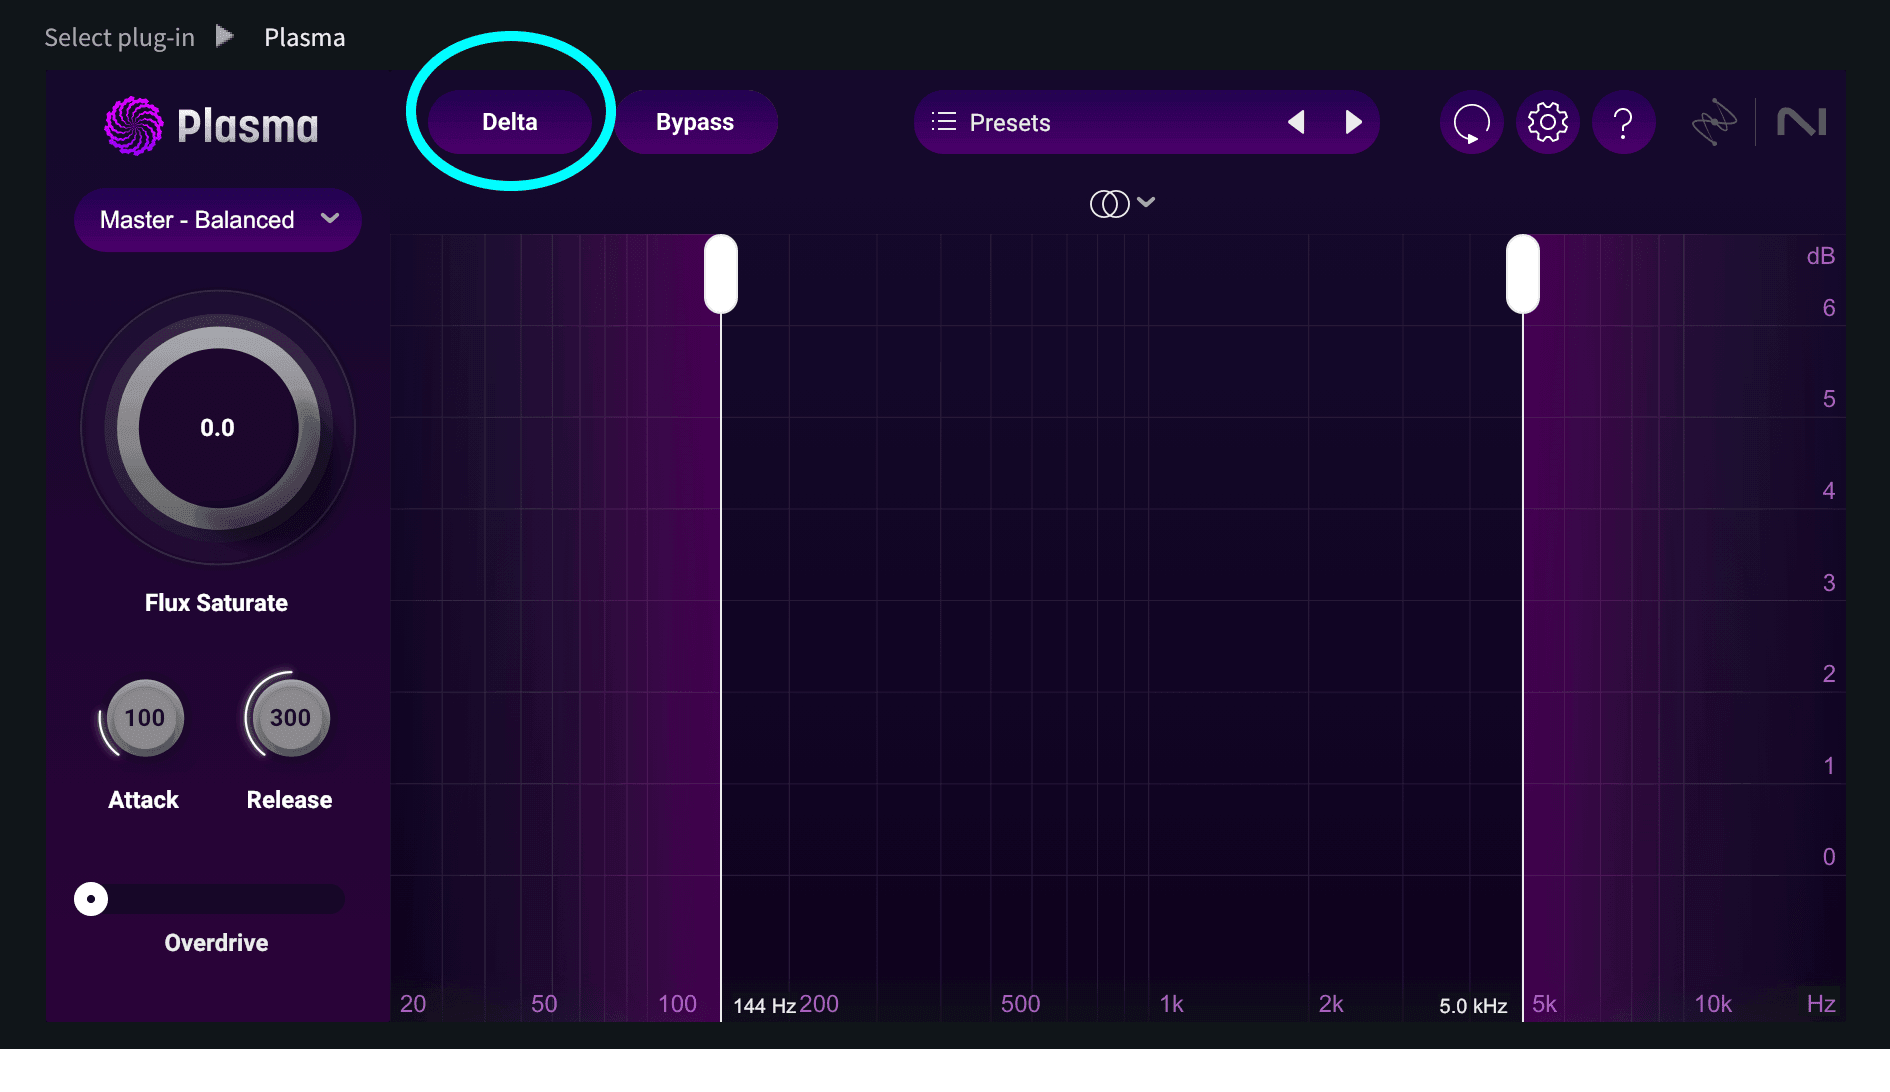This screenshot has width=1890, height=1092.
Task: Select the low crossover handle at 144 Hz
Action: pyautogui.click(x=721, y=274)
